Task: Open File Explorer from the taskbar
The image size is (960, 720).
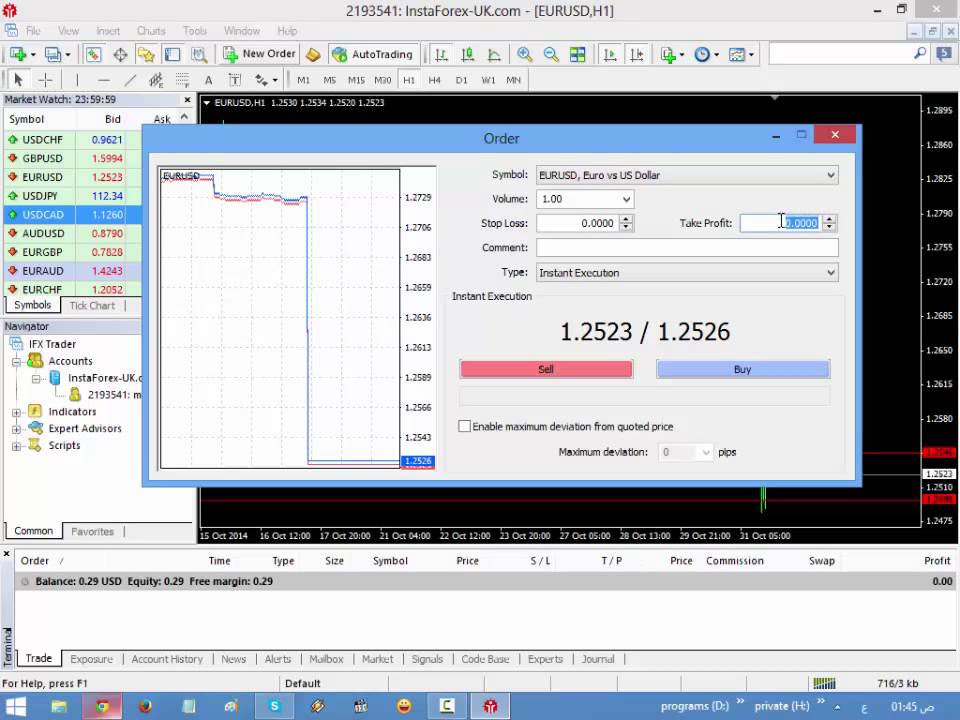Action: [59, 706]
